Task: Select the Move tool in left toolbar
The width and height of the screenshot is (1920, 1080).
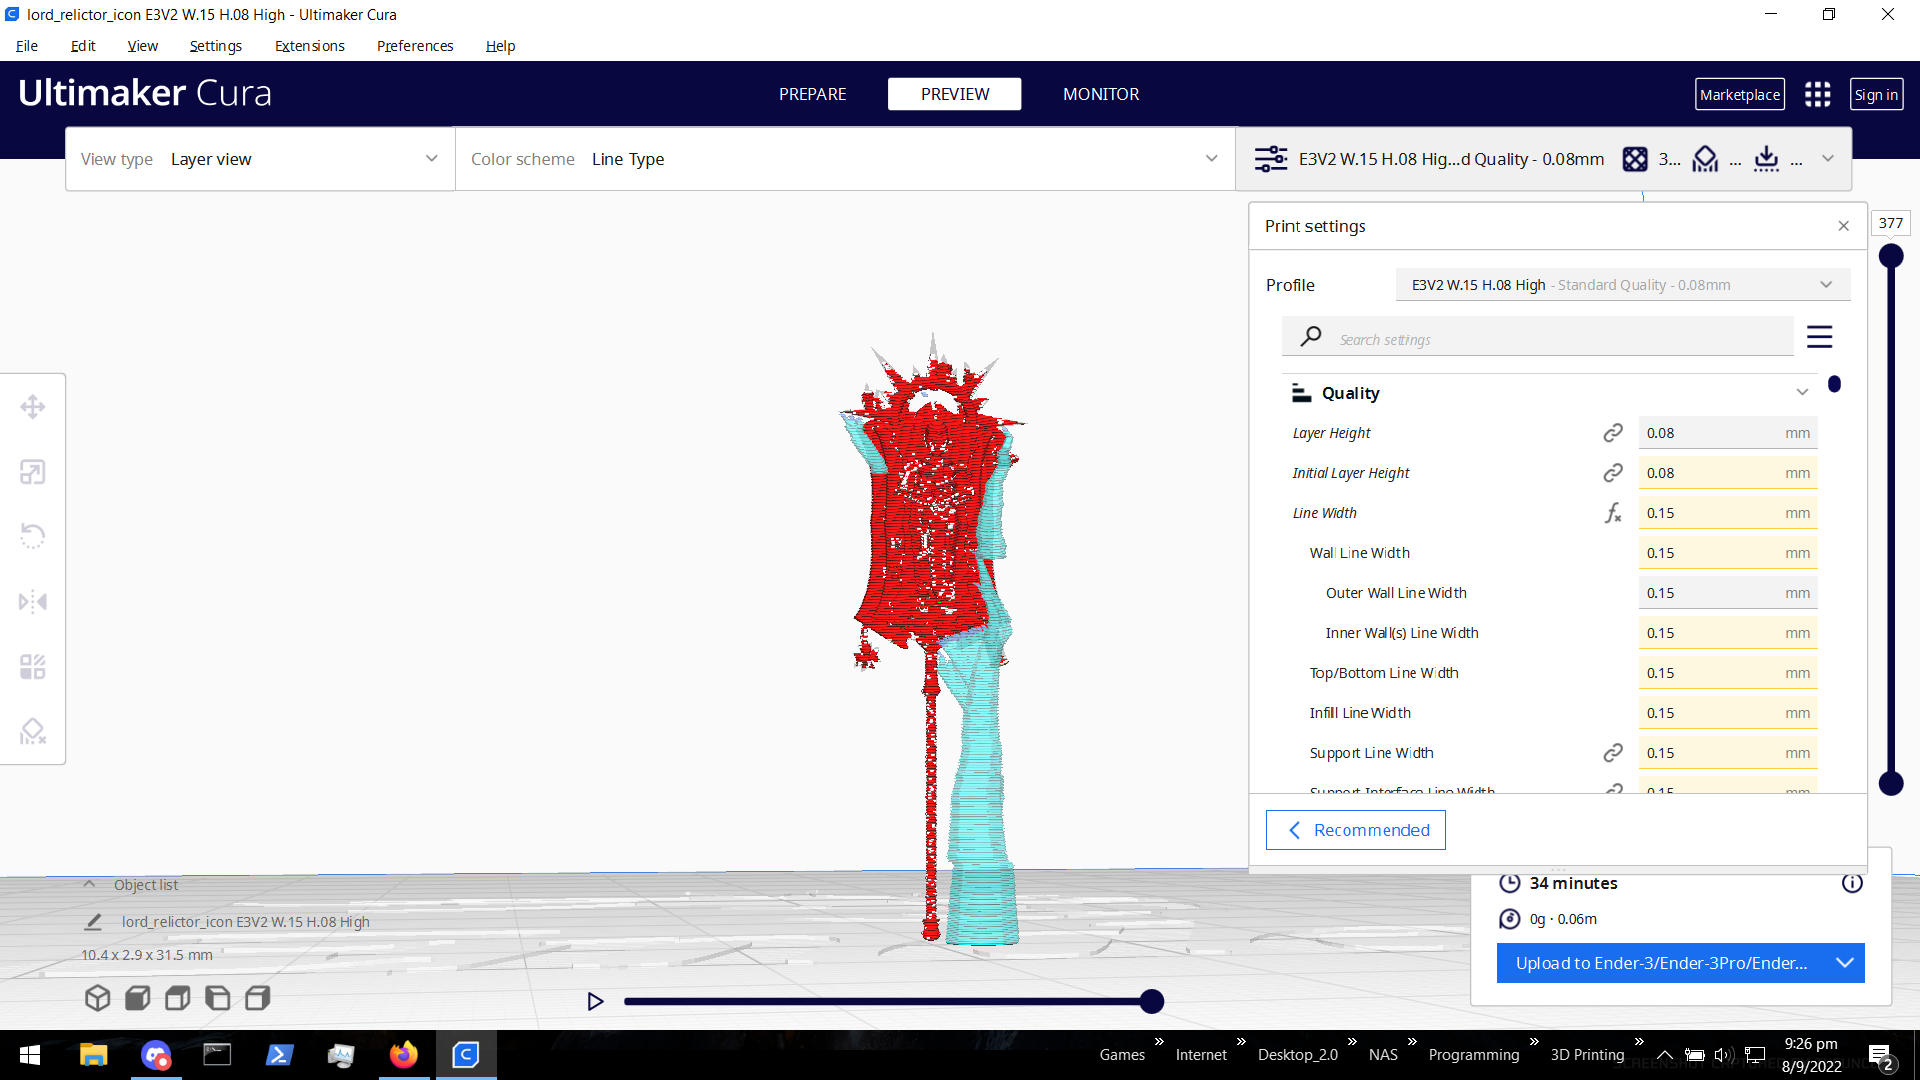Action: pos(33,407)
